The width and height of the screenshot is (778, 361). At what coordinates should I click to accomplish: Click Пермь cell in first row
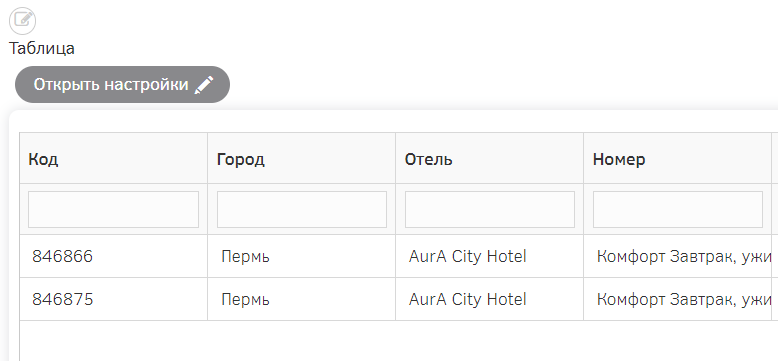click(245, 257)
